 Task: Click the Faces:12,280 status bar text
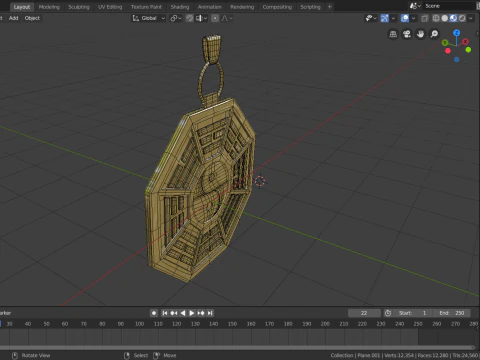pyautogui.click(x=433, y=355)
